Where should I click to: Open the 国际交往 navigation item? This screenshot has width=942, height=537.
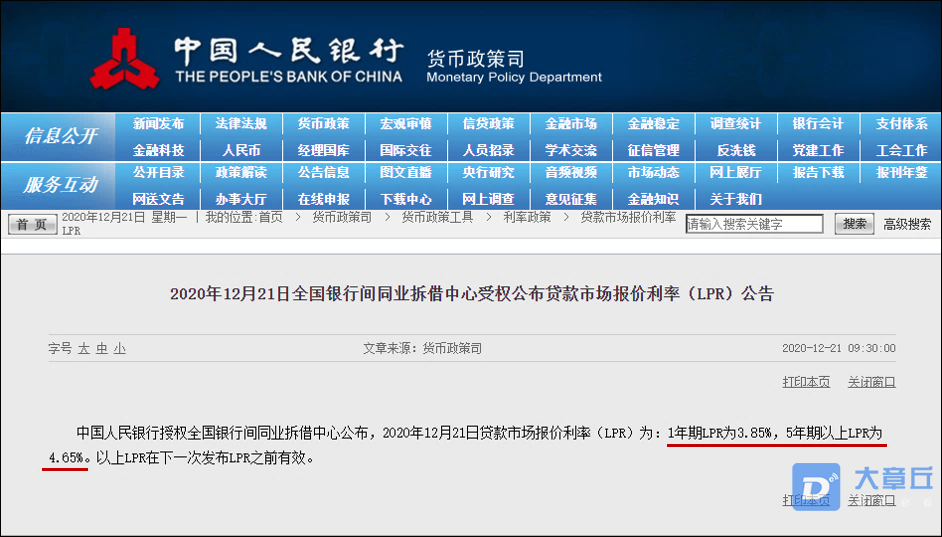406,150
